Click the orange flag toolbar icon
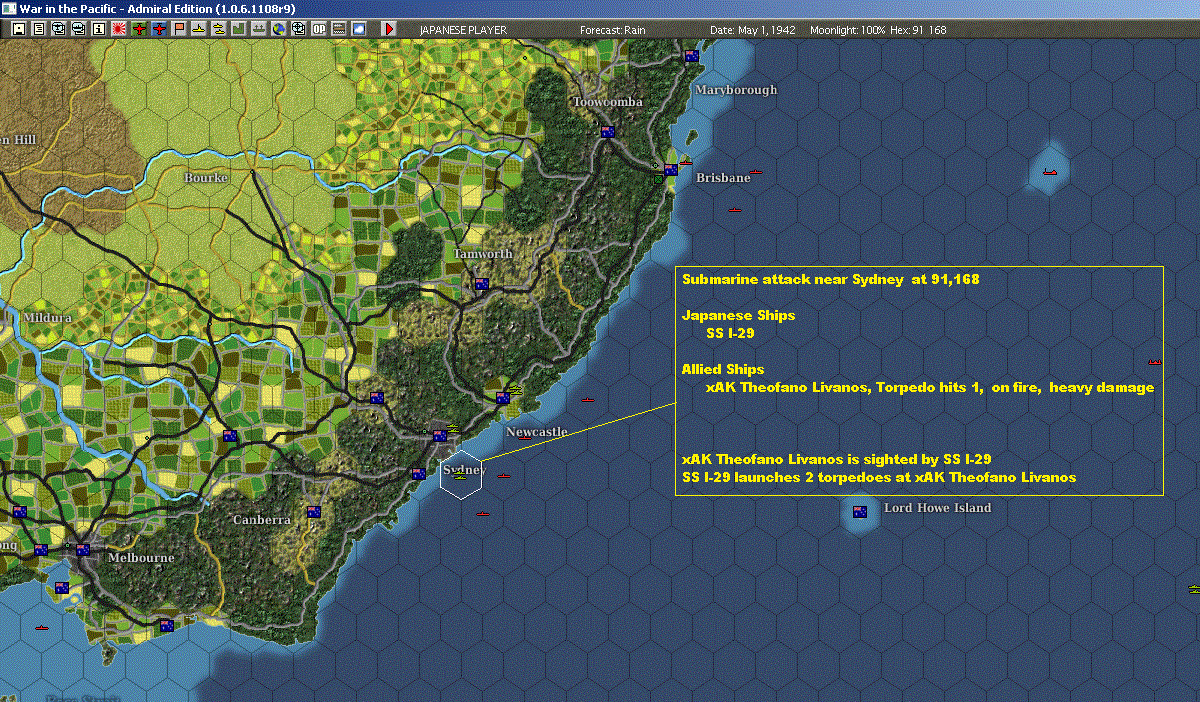Viewport: 1200px width, 702px height. [x=179, y=29]
